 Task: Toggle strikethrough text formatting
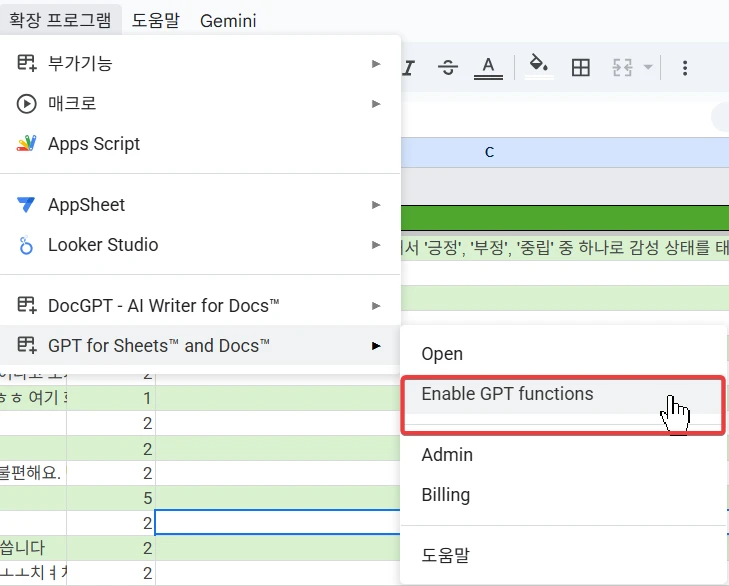[x=448, y=68]
